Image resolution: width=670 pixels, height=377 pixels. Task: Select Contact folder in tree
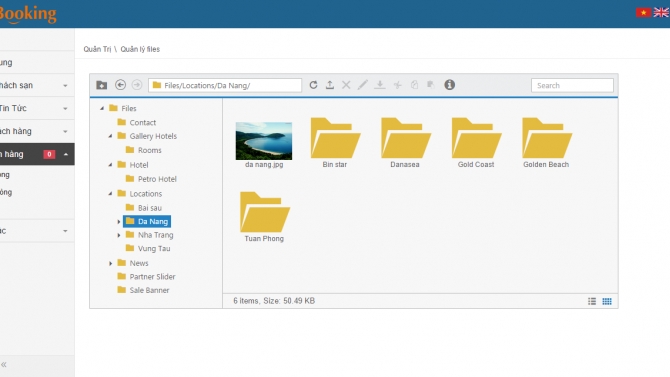[137, 123]
